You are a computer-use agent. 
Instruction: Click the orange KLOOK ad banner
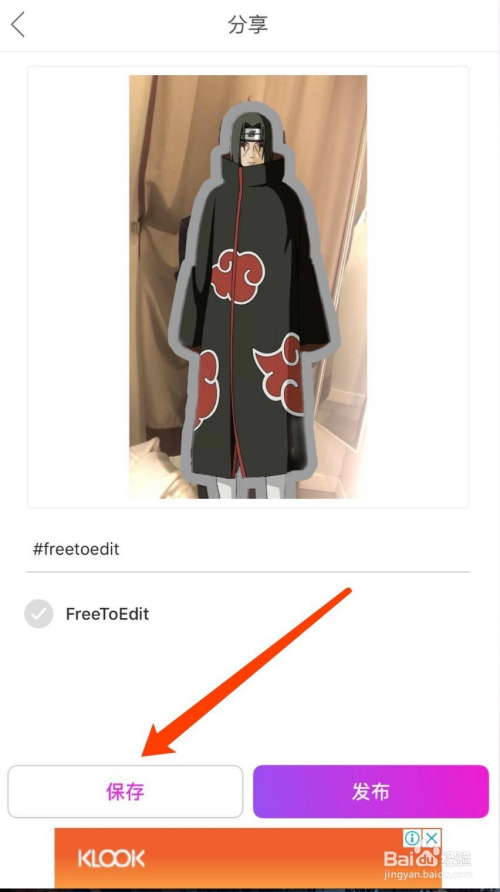pos(248,857)
